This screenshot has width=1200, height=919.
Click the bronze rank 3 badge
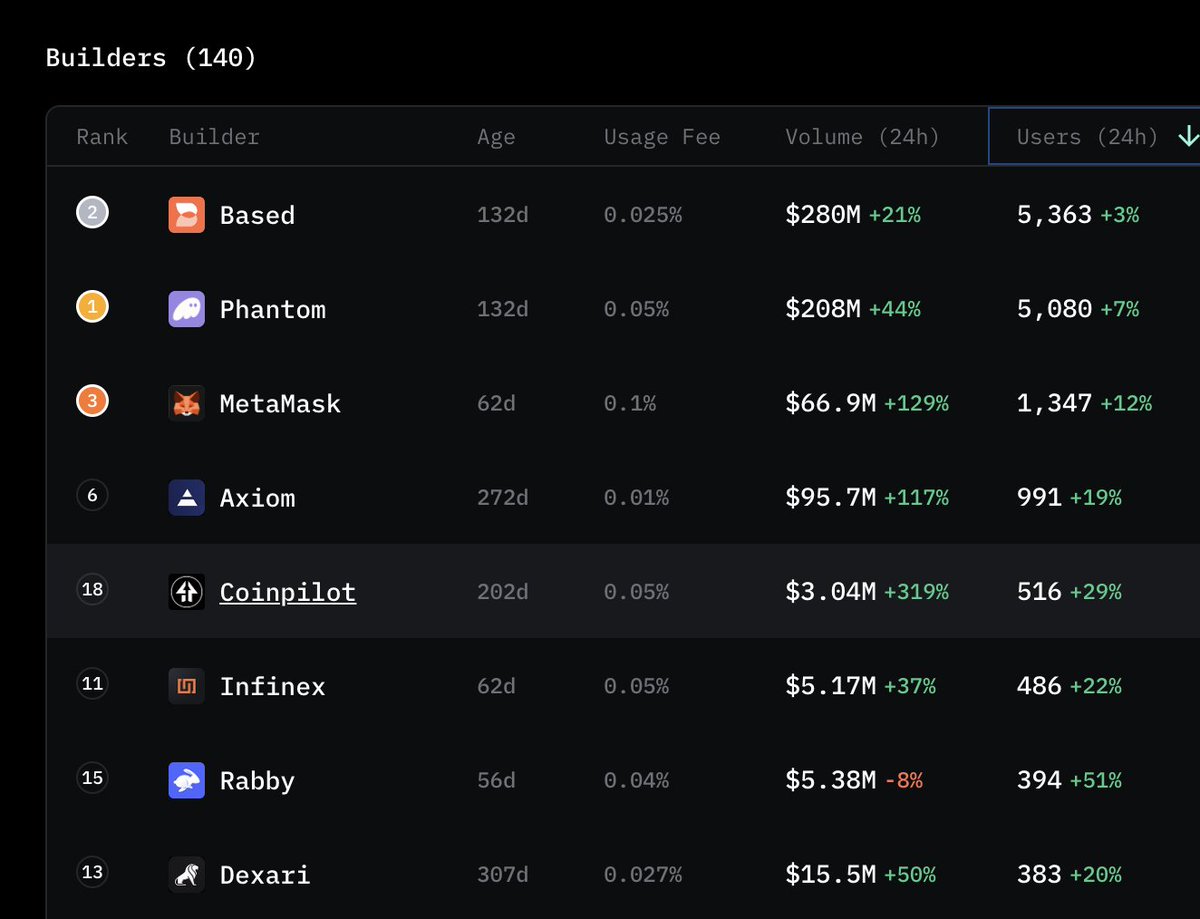[92, 401]
